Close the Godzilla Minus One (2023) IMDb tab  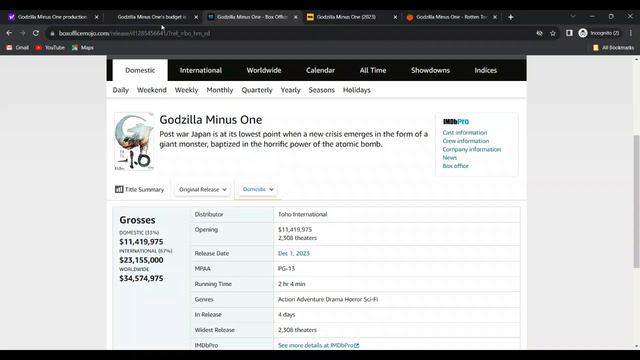pos(395,17)
